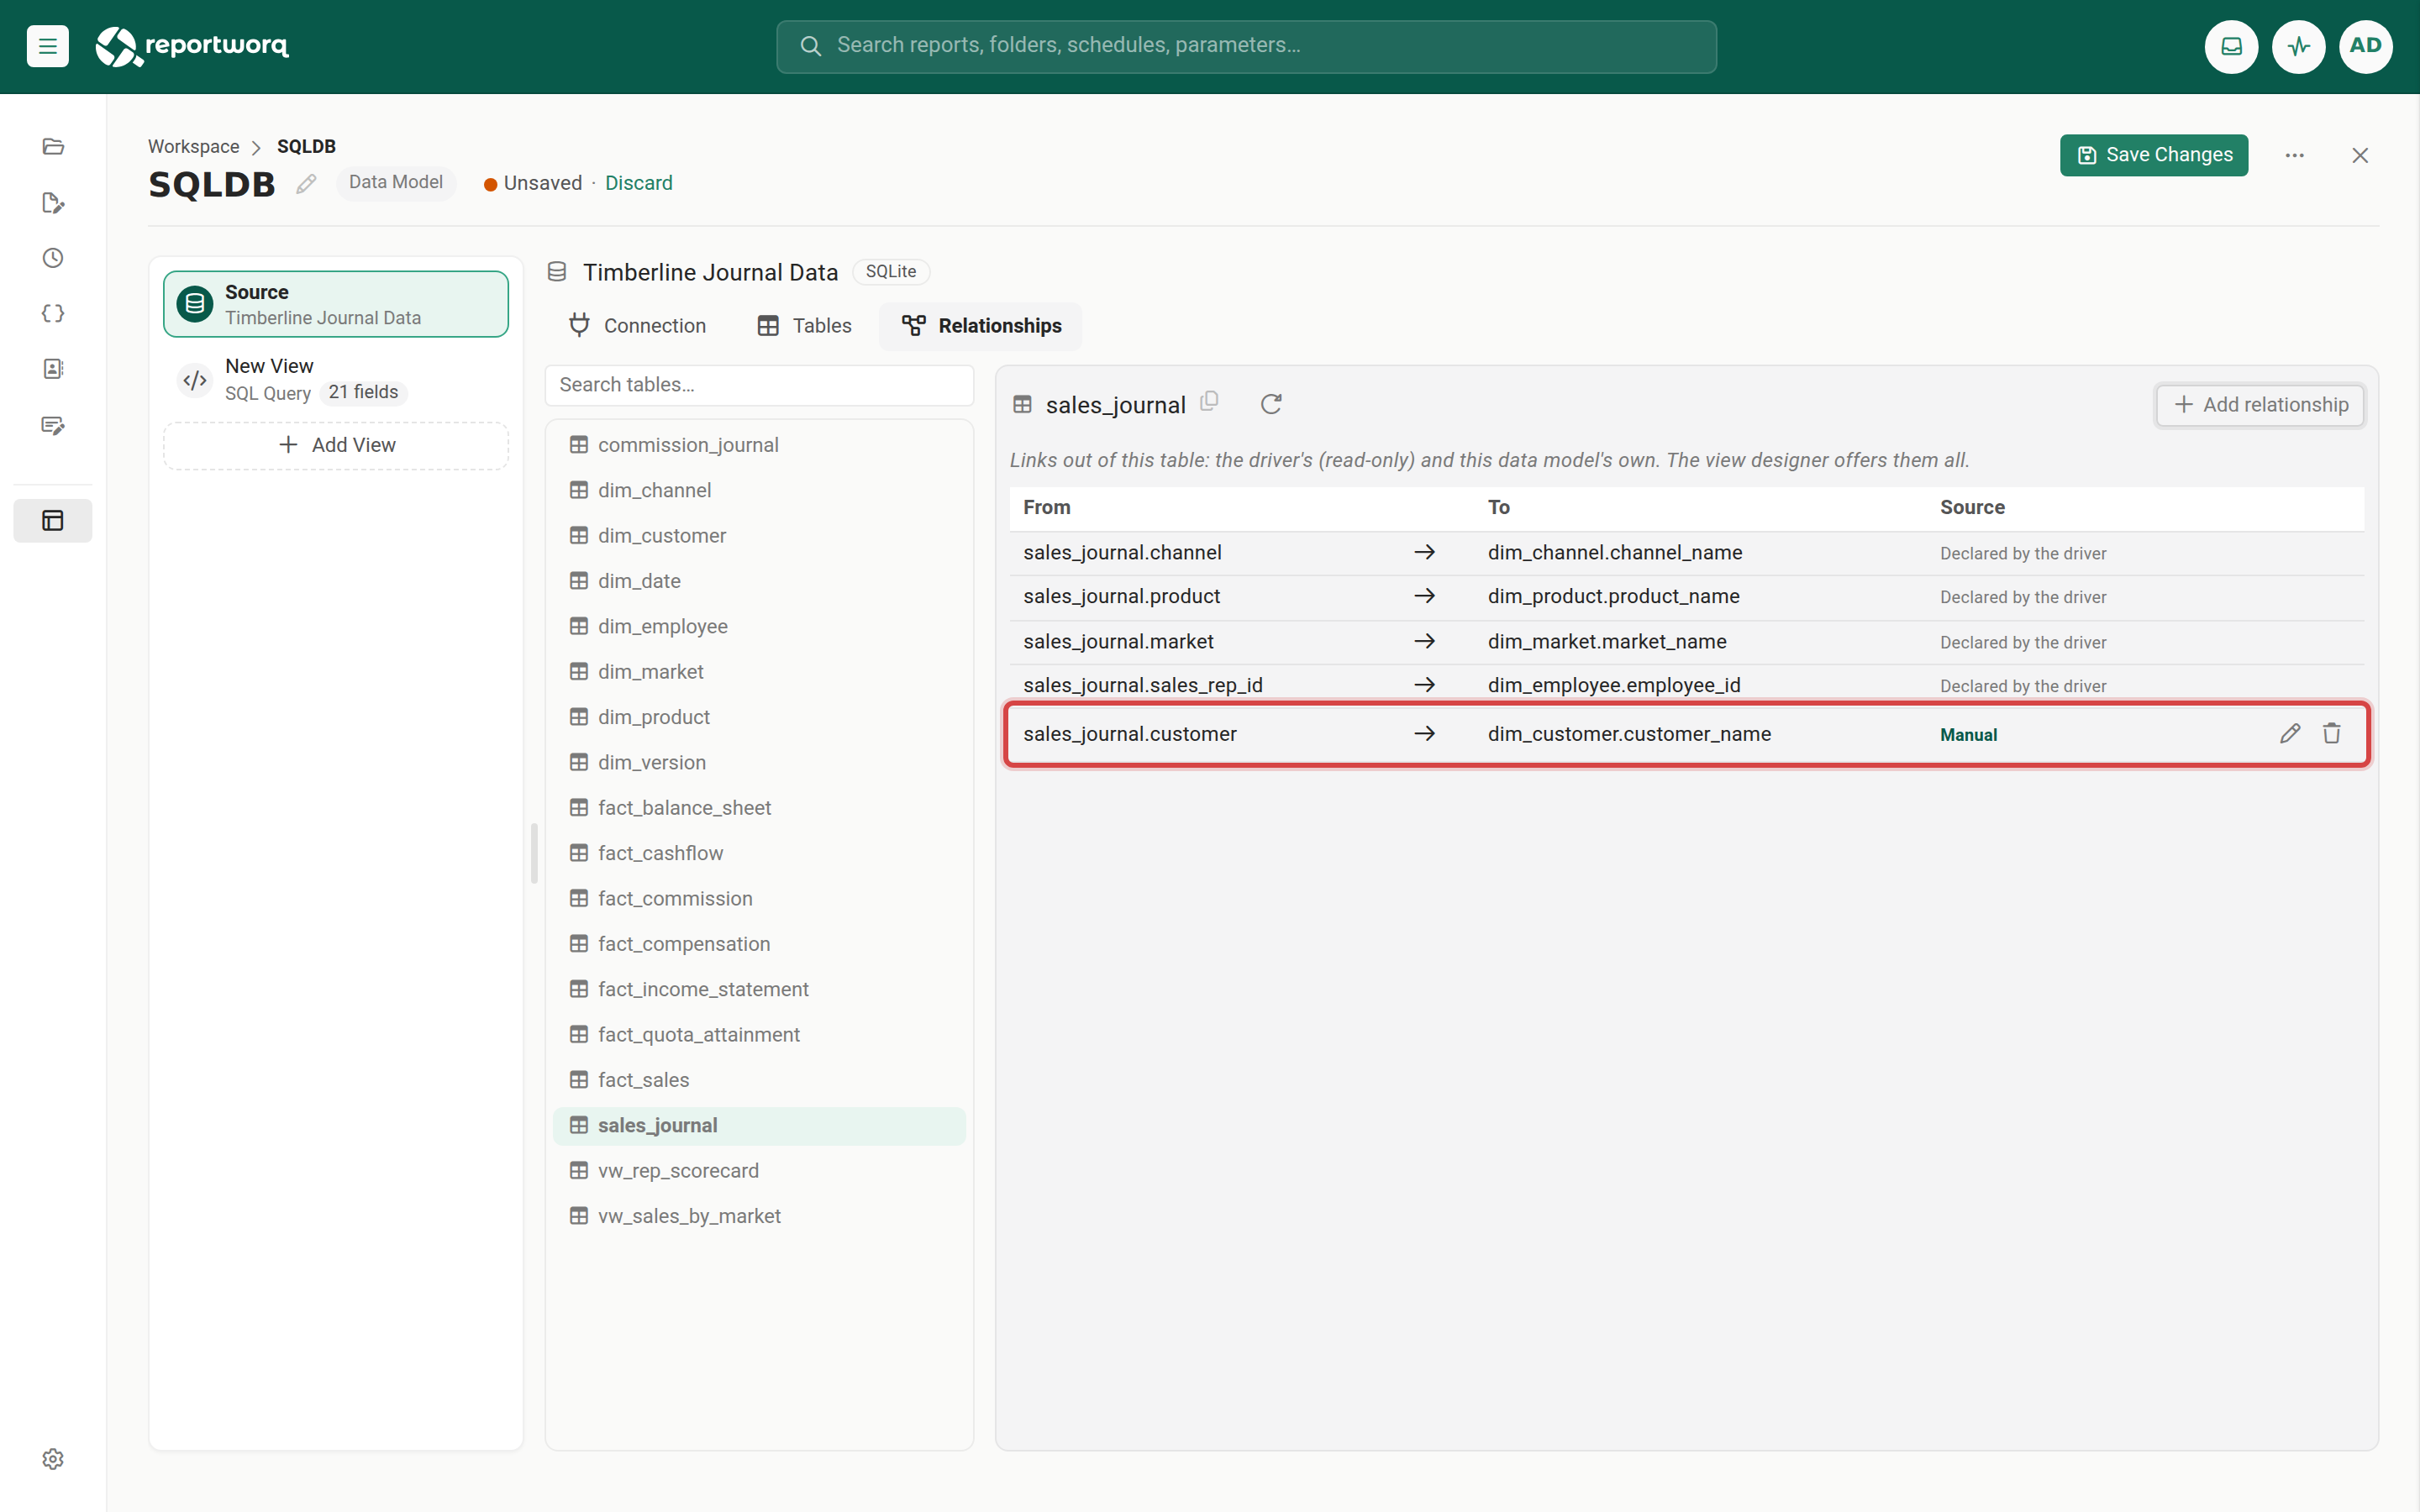Select the fact_sales table
The image size is (2420, 1512).
click(x=759, y=1080)
